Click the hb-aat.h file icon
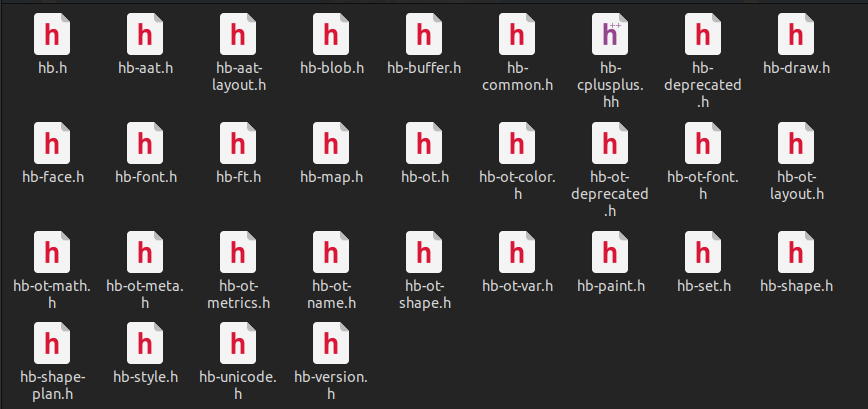Viewport: 868px width, 409px height. (x=145, y=34)
